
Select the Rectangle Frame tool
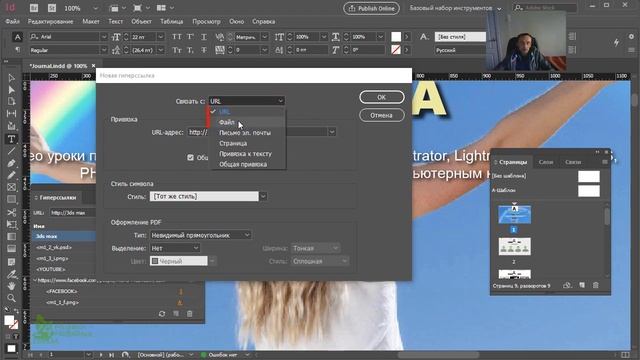11,187
